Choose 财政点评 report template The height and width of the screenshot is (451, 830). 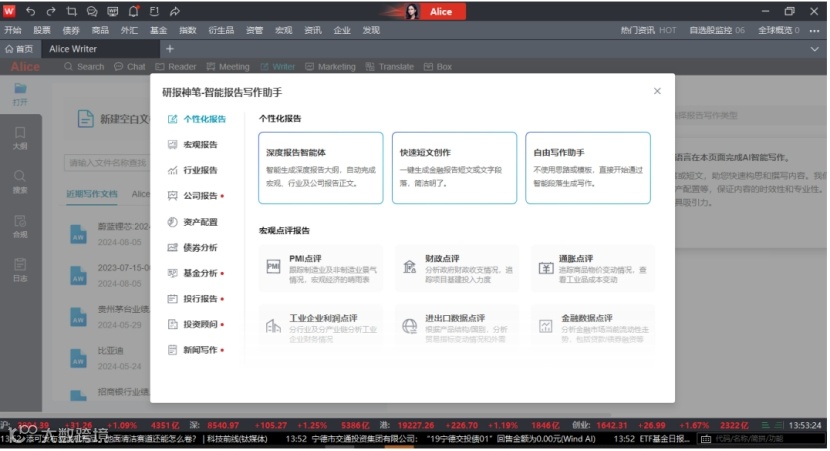point(456,268)
